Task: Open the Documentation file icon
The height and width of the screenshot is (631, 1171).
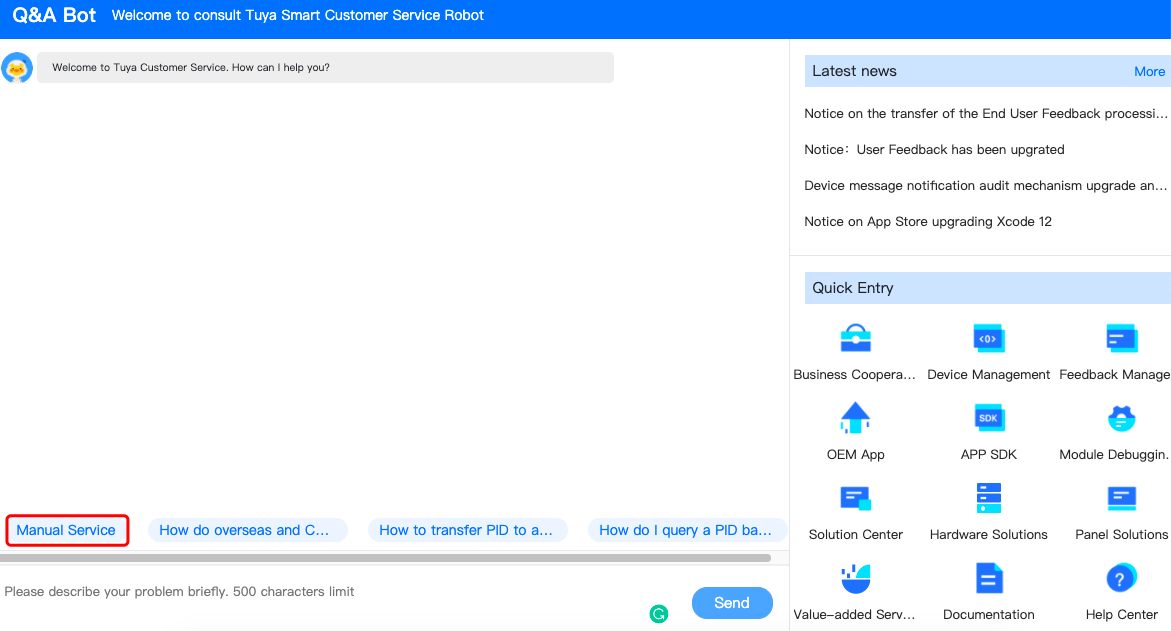Action: coord(989,578)
